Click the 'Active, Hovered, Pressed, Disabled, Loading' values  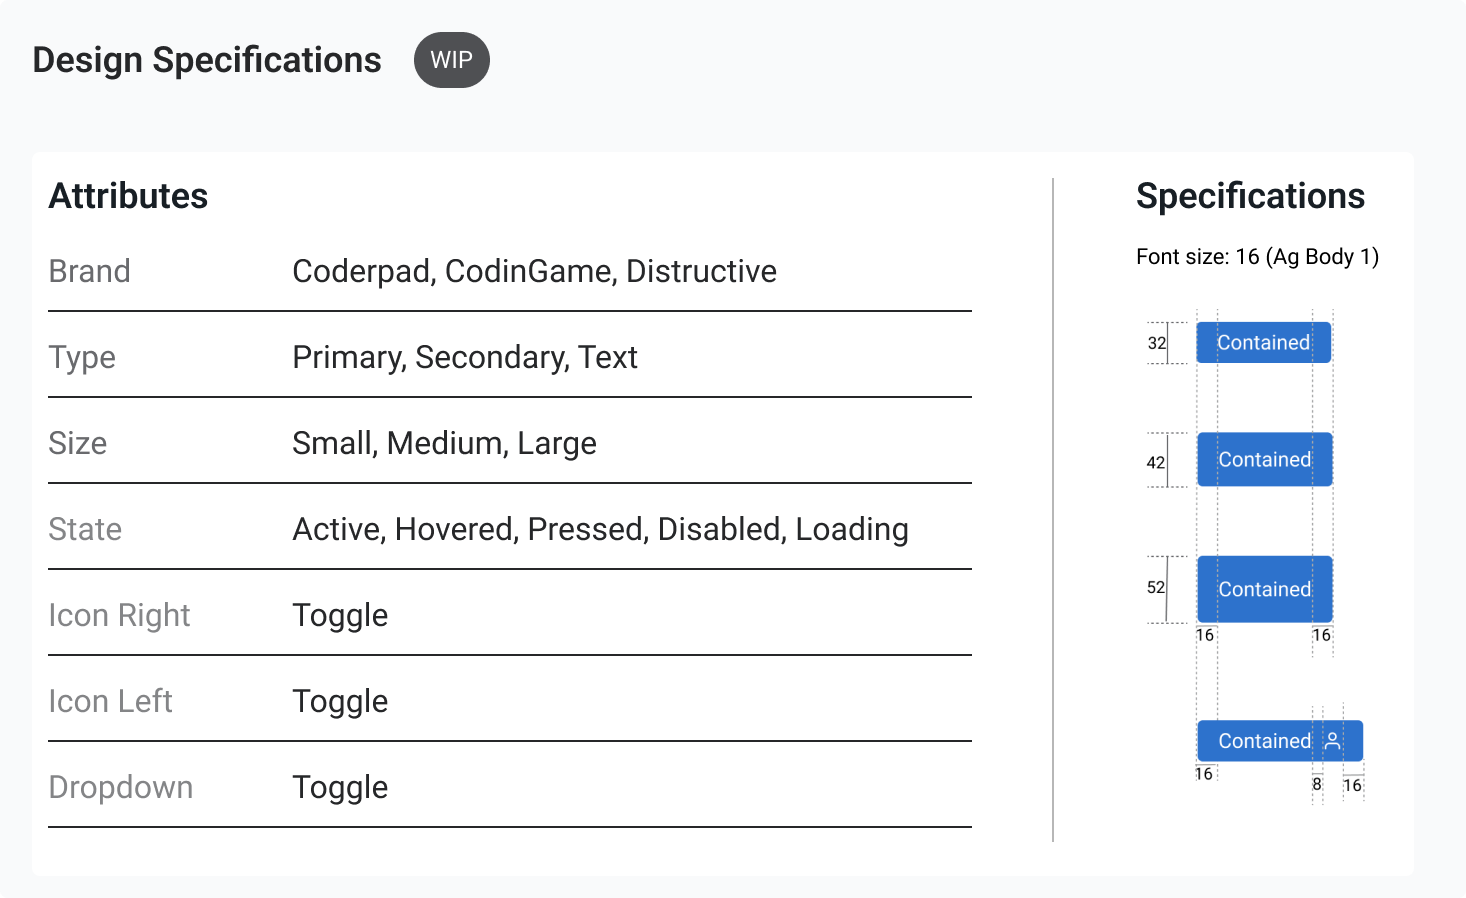click(600, 529)
